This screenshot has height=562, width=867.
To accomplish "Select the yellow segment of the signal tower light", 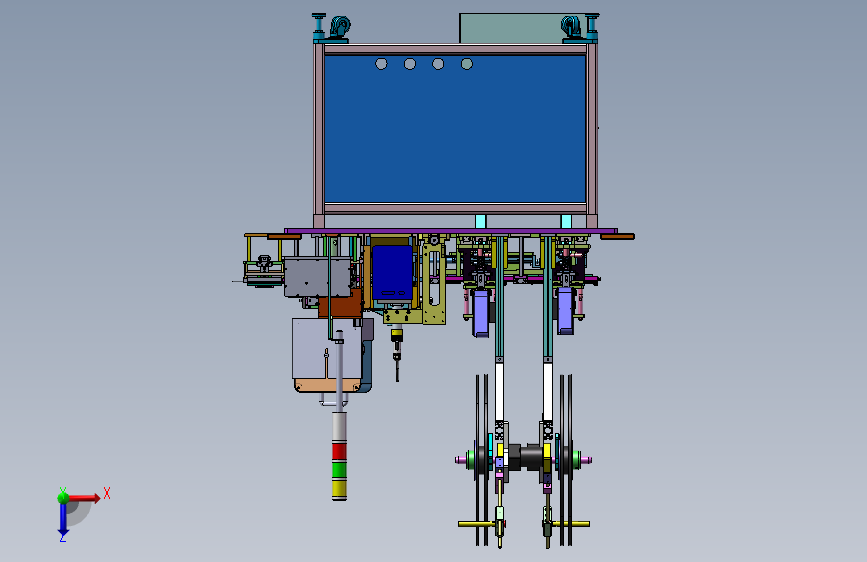I will click(x=339, y=488).
